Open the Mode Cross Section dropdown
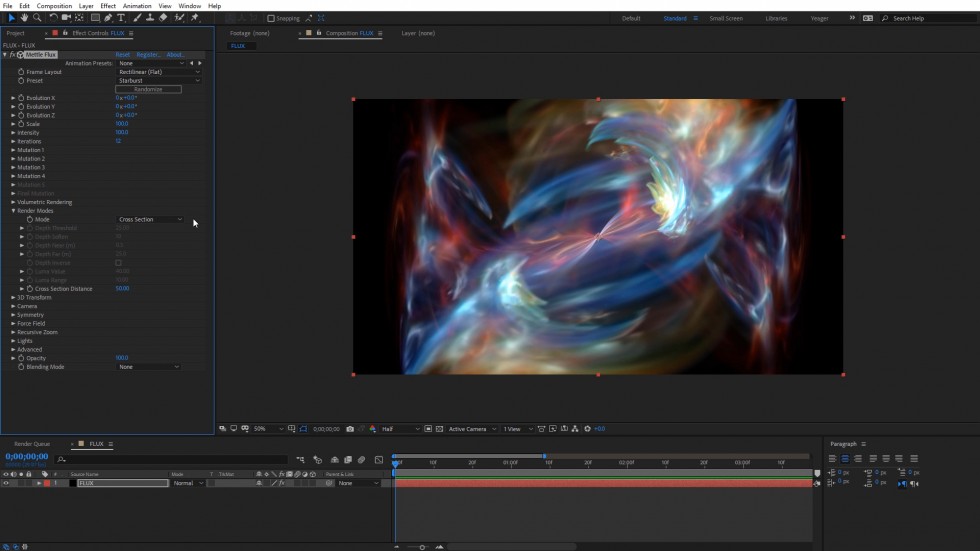980x551 pixels. click(x=151, y=219)
